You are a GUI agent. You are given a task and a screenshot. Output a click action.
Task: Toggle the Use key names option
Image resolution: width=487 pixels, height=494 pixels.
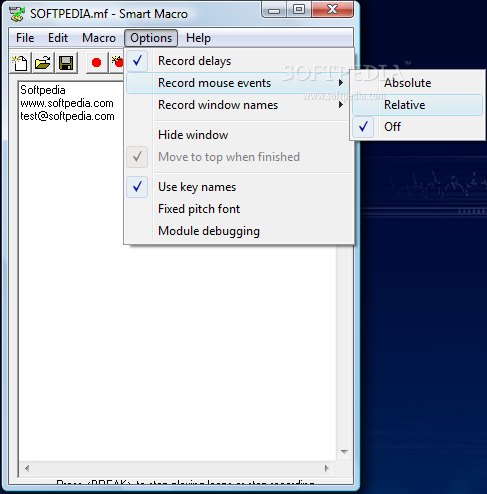pyautogui.click(x=239, y=187)
